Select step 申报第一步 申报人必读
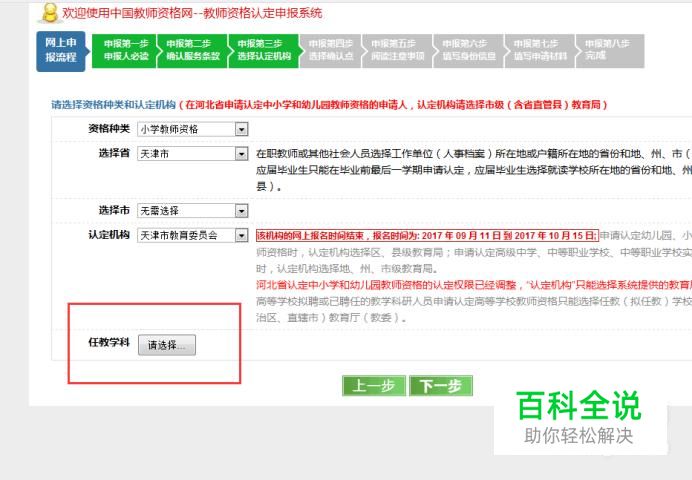 click(124, 51)
